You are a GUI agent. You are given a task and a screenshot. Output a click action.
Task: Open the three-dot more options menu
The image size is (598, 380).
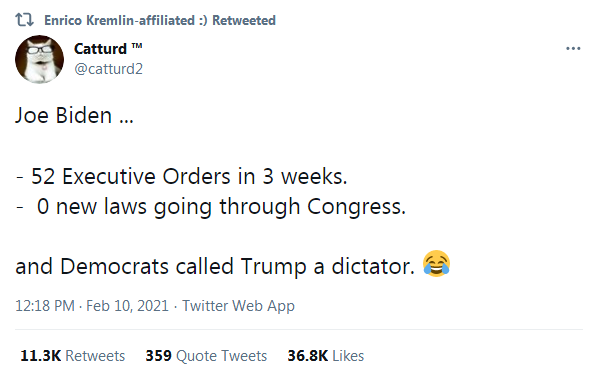click(573, 48)
